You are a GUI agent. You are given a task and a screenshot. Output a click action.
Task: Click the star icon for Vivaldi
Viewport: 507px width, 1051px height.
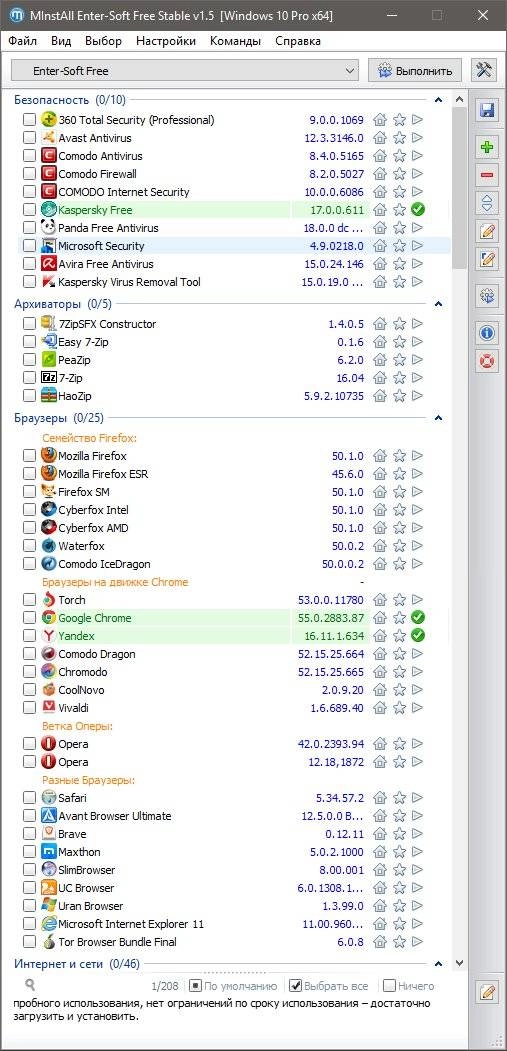point(399,708)
